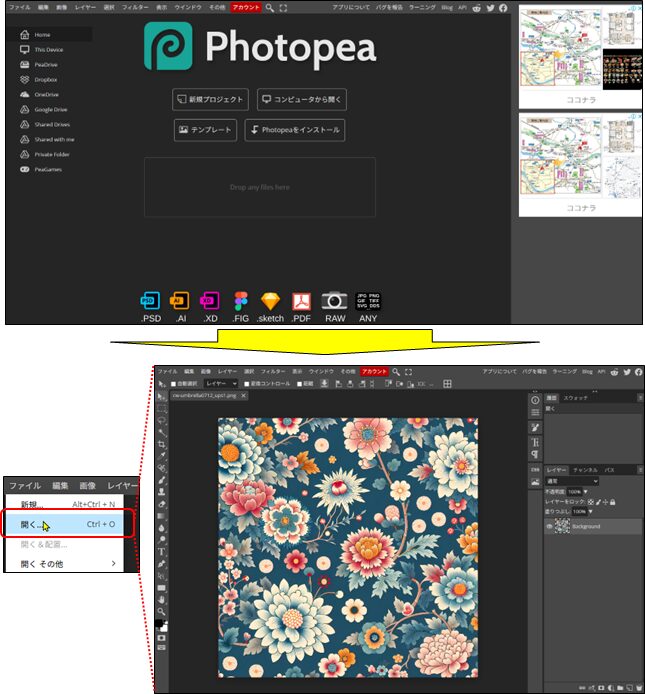
Task: Click the Reddit icon on the home screen
Action: point(476,8)
